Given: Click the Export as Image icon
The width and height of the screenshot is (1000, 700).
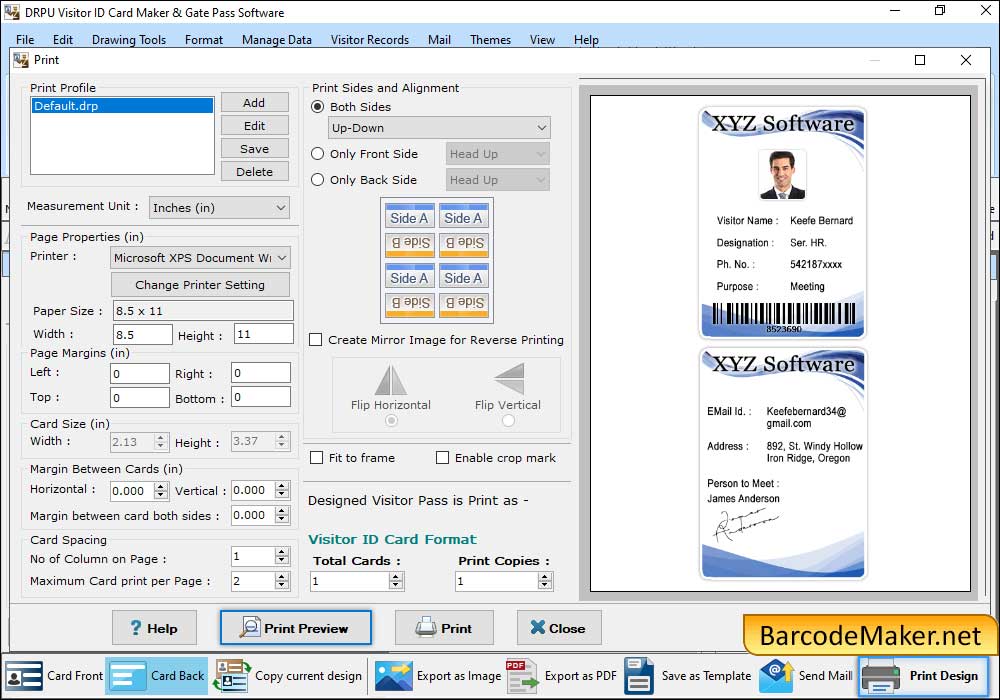Looking at the screenshot, I should click(x=393, y=676).
